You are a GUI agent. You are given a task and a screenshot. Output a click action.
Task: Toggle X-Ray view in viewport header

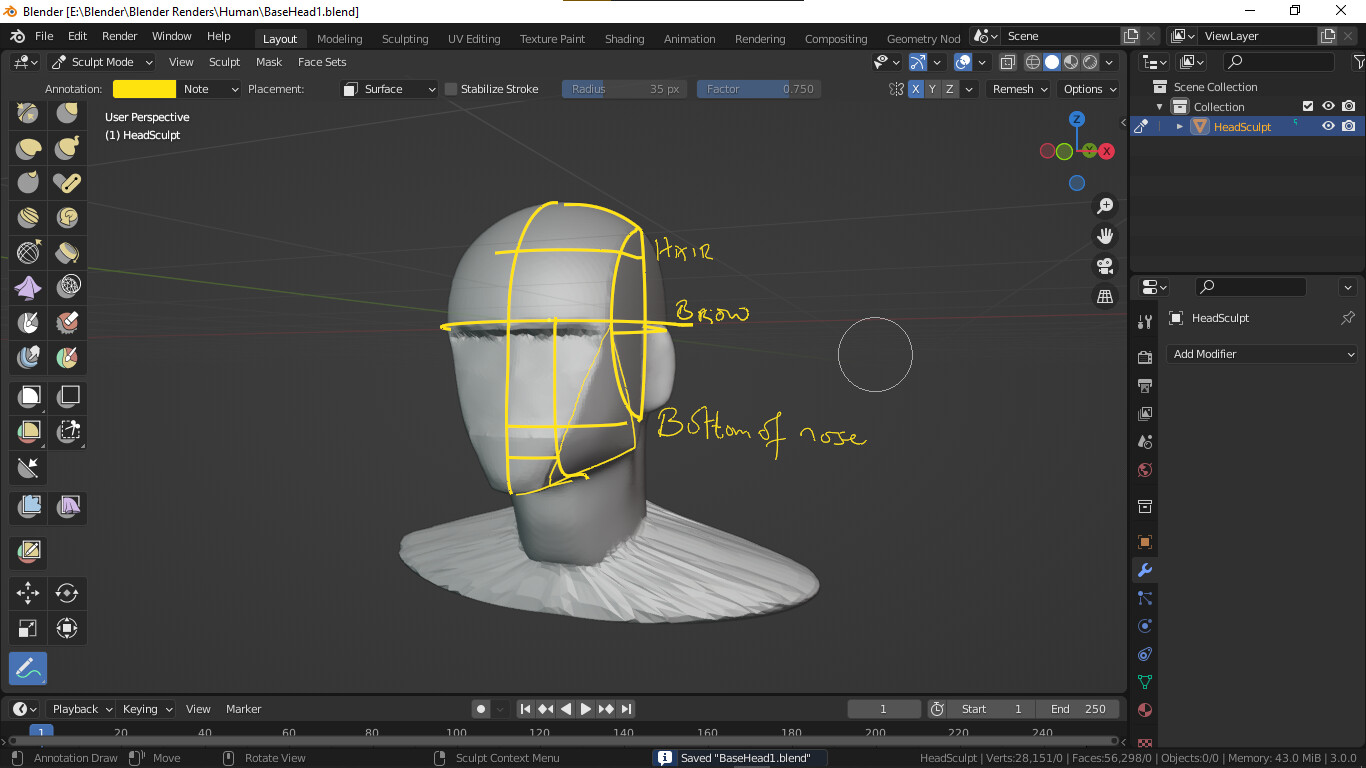(1008, 62)
